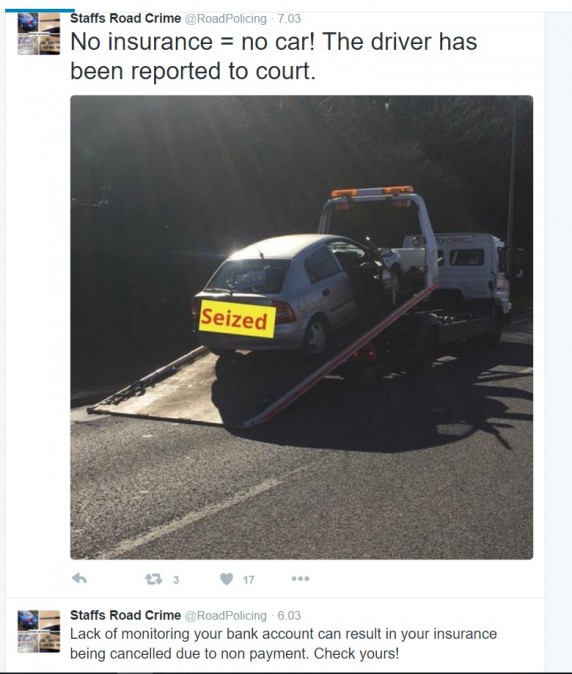Image resolution: width=572 pixels, height=674 pixels.
Task: Open the seized car photo
Action: tap(302, 327)
